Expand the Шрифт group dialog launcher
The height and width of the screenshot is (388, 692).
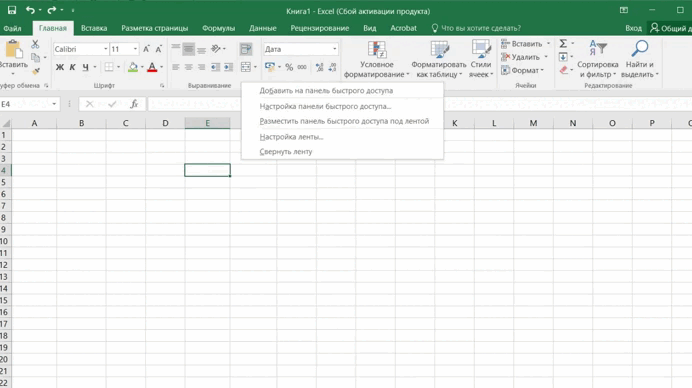pos(162,86)
